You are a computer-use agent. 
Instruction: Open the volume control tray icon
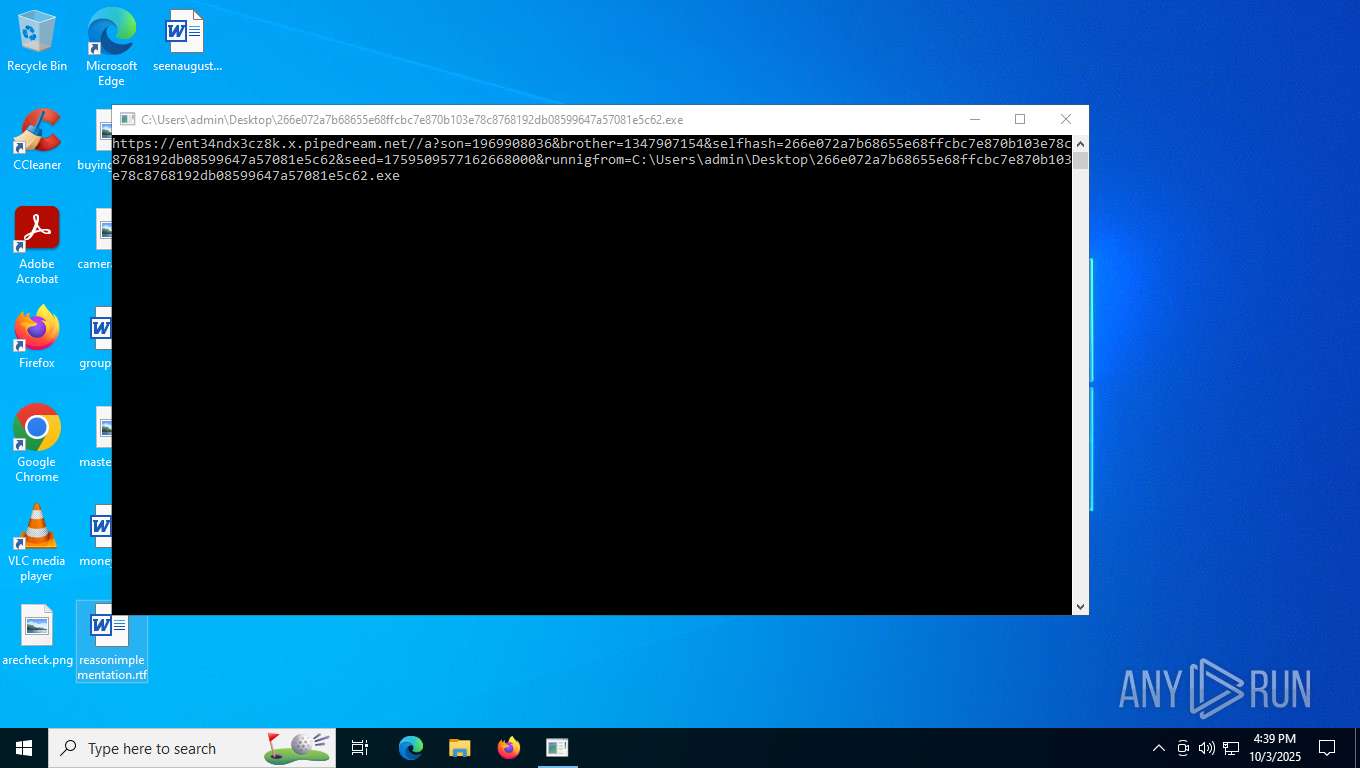[x=1207, y=748]
